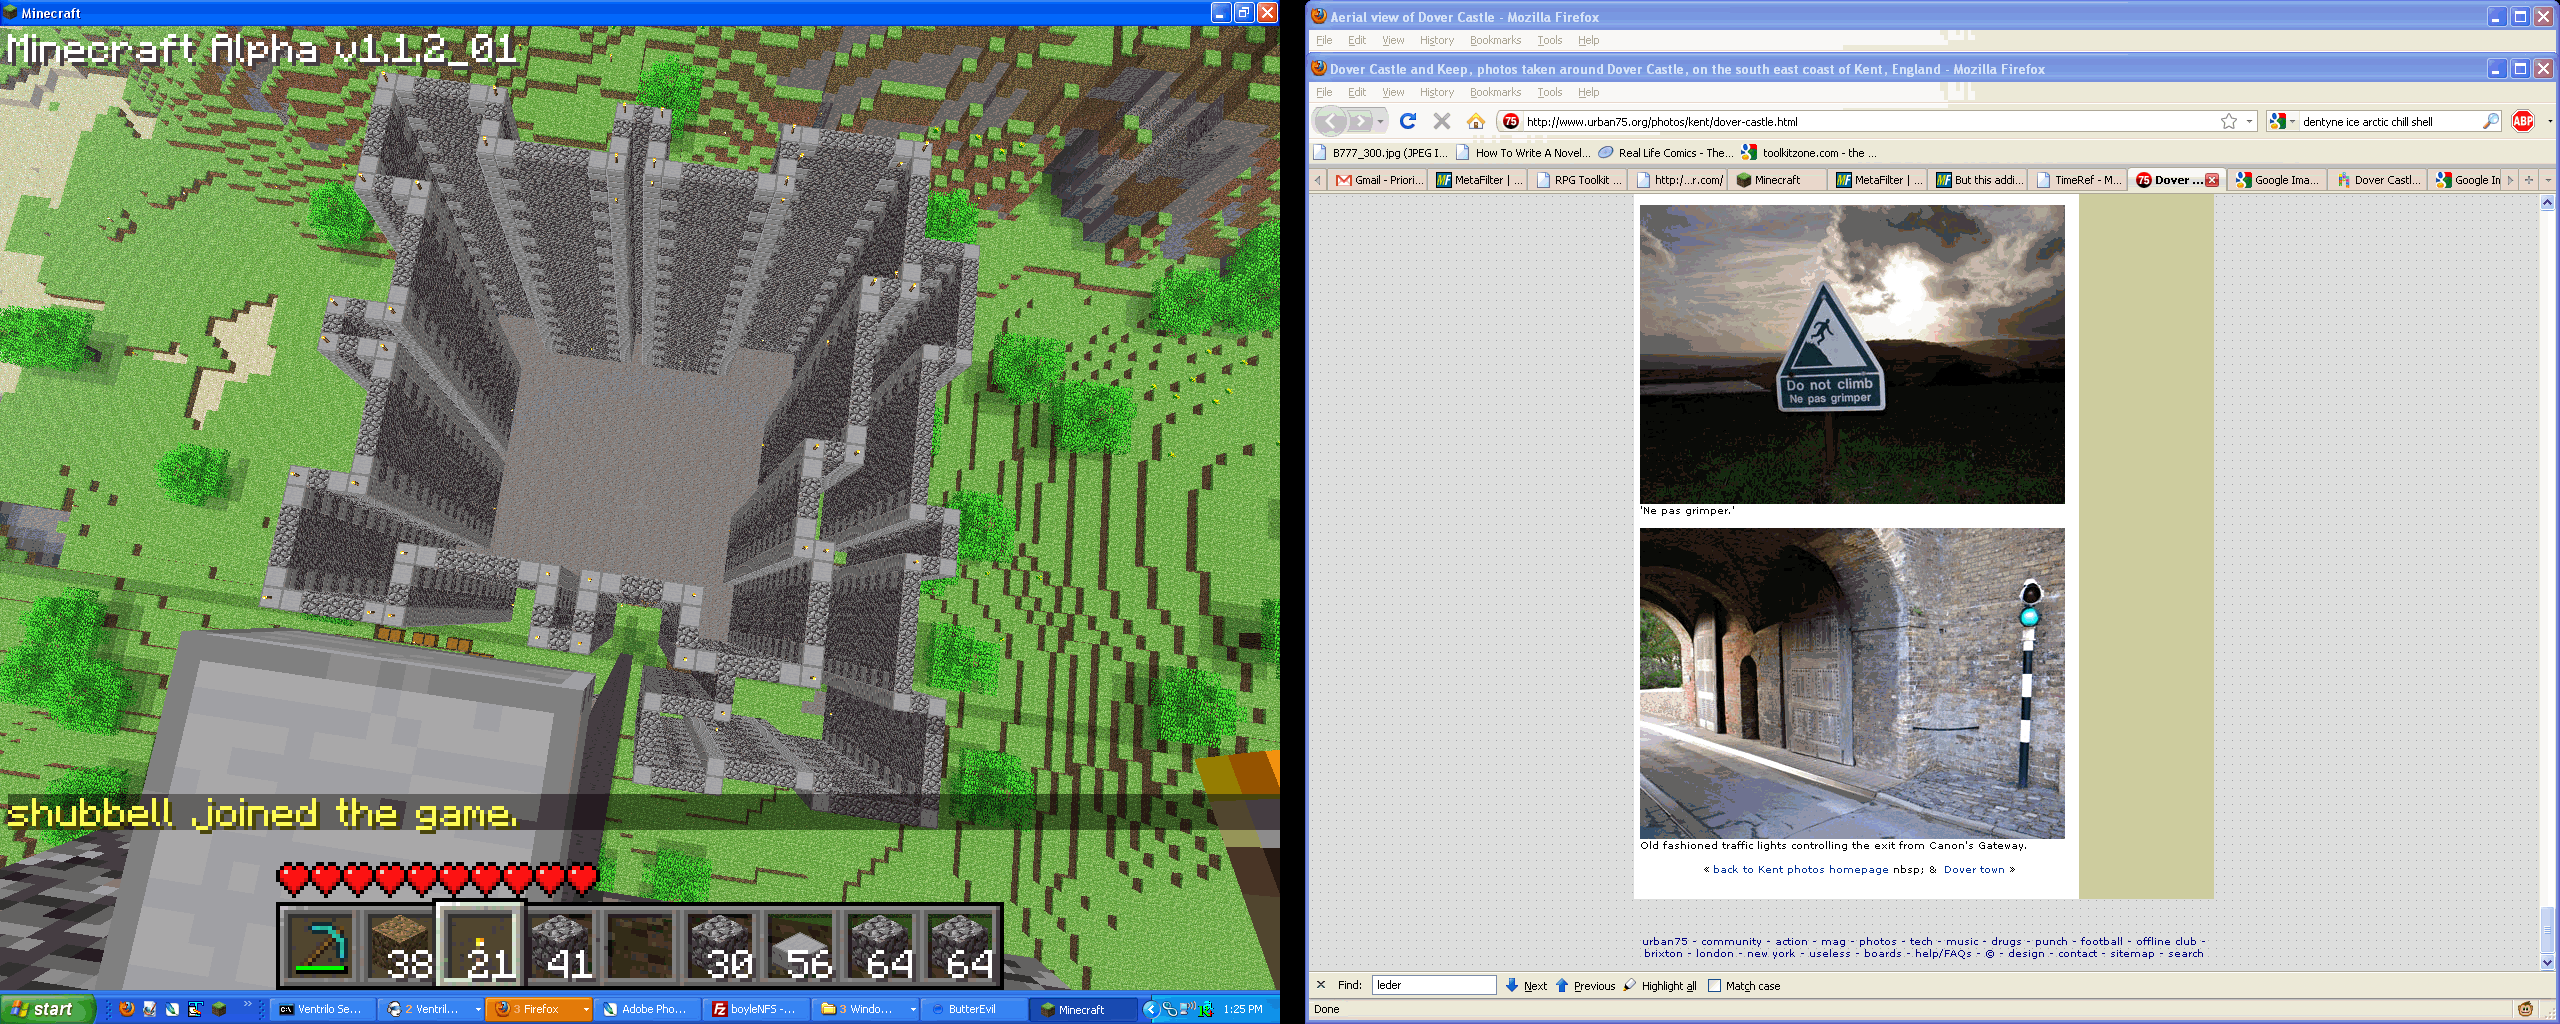
Task: Click the Windows start button
Action: [47, 1009]
